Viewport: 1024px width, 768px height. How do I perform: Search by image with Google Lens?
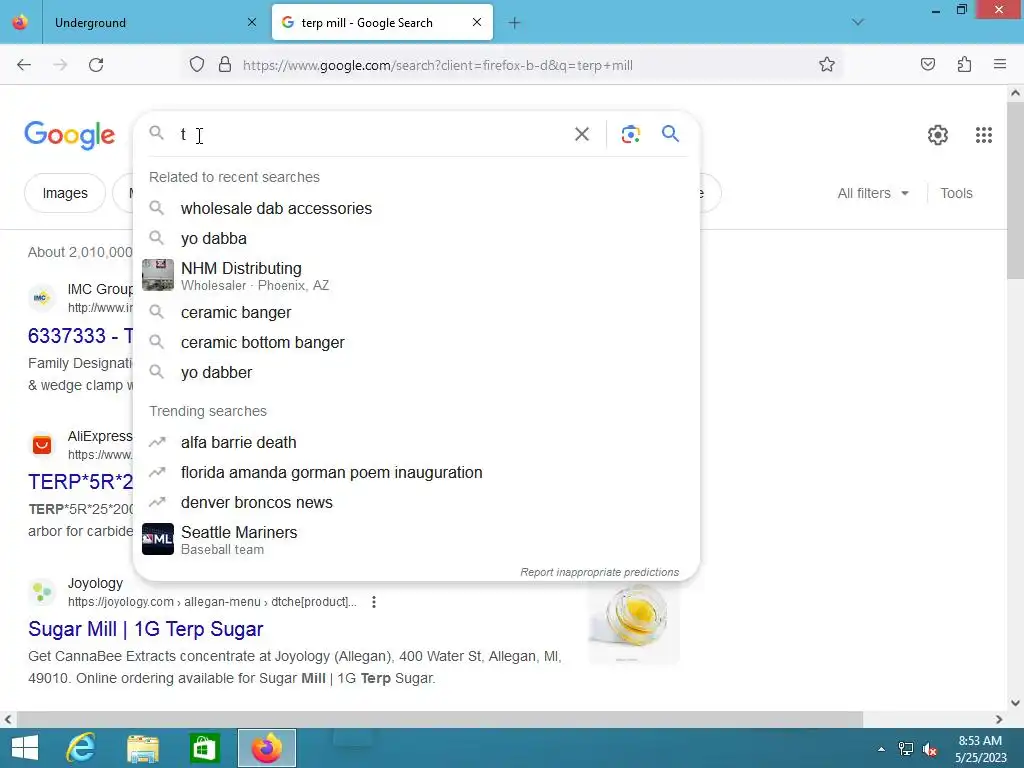click(x=630, y=135)
